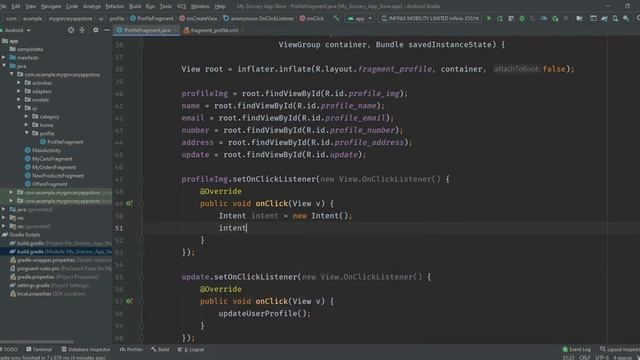Open the Refactor menu
This screenshot has height=360, width=640.
[x=115, y=6]
